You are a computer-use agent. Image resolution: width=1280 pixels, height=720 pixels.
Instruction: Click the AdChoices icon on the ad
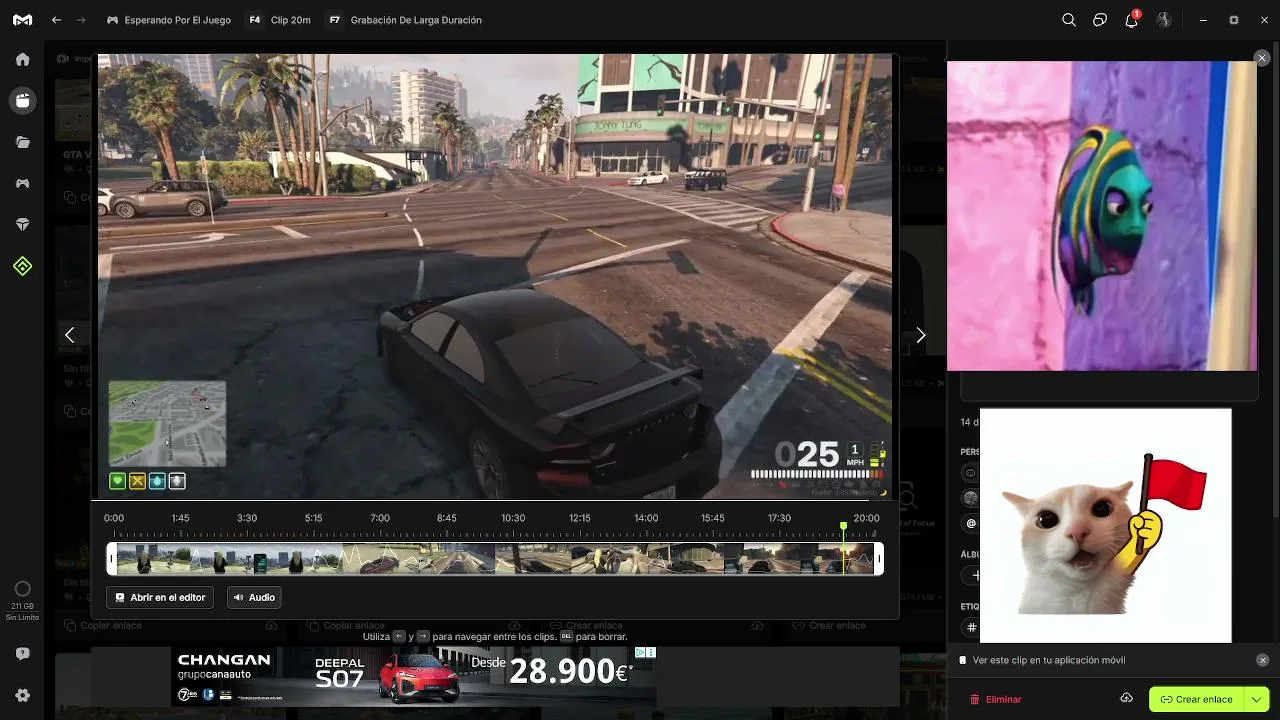[641, 652]
